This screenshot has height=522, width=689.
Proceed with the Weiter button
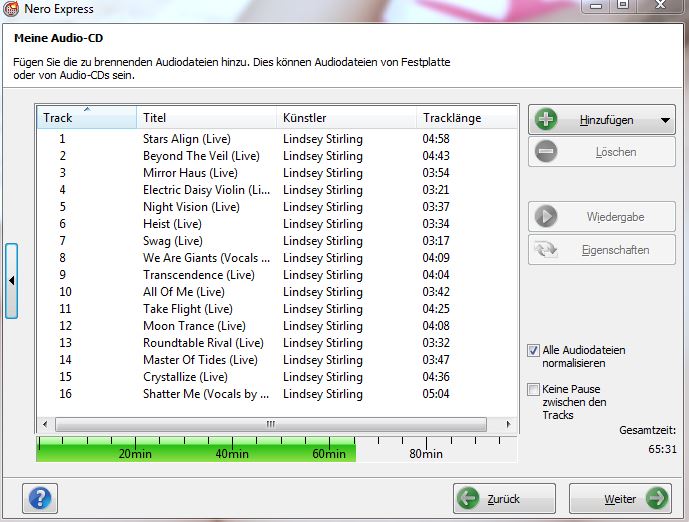coord(620,499)
